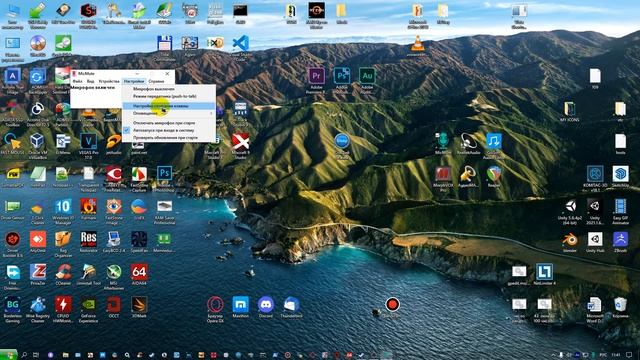Enable Отключать микрофон при старте
Viewport: 640px width, 360px height.
click(x=169, y=123)
